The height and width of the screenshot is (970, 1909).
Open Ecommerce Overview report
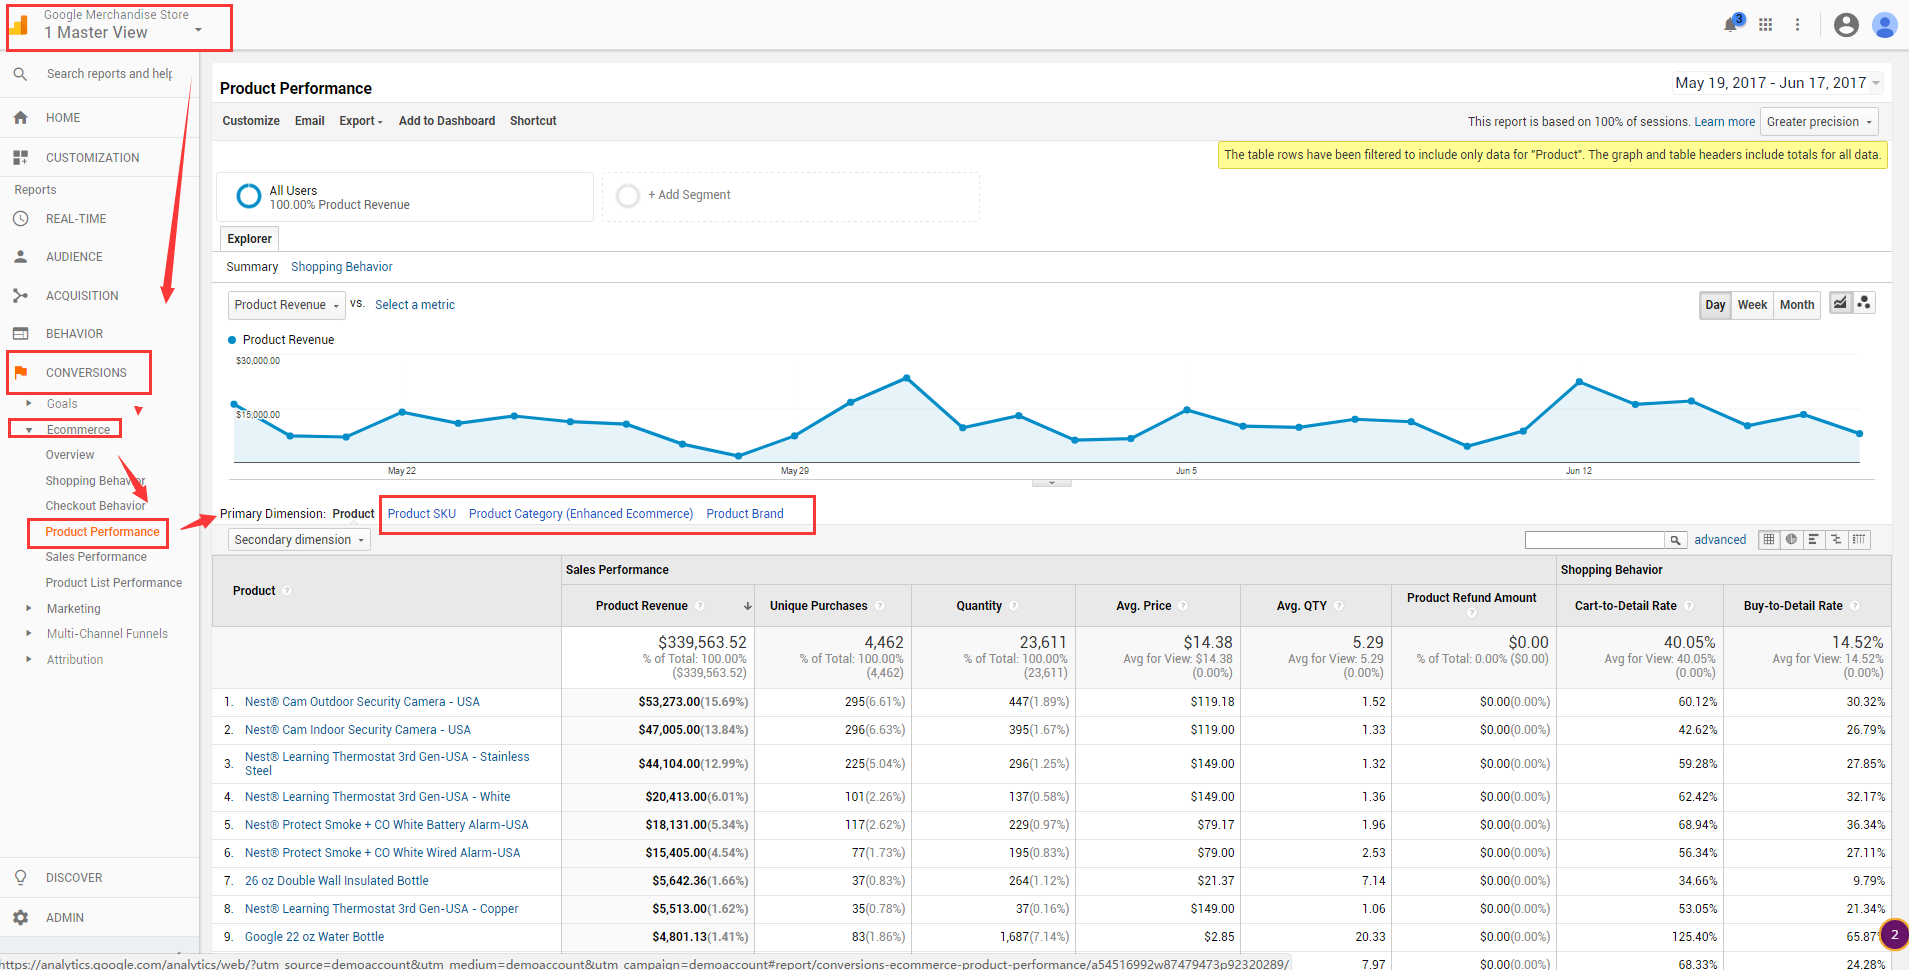click(x=70, y=455)
